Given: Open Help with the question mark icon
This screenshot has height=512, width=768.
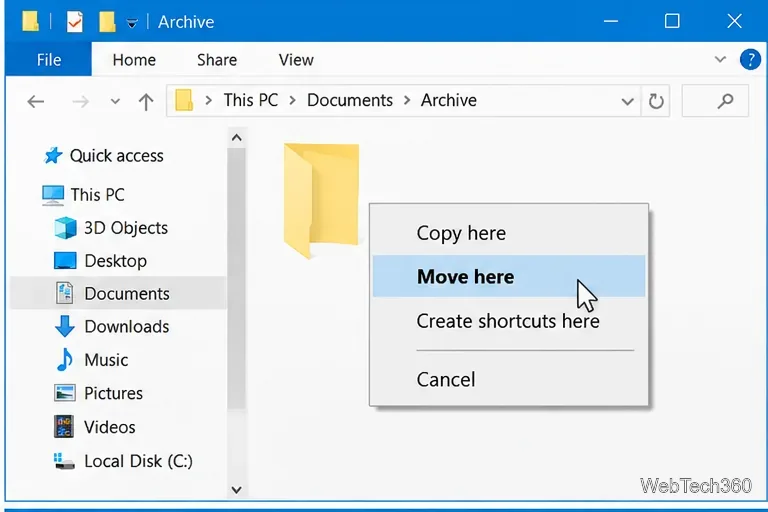Looking at the screenshot, I should tap(750, 60).
